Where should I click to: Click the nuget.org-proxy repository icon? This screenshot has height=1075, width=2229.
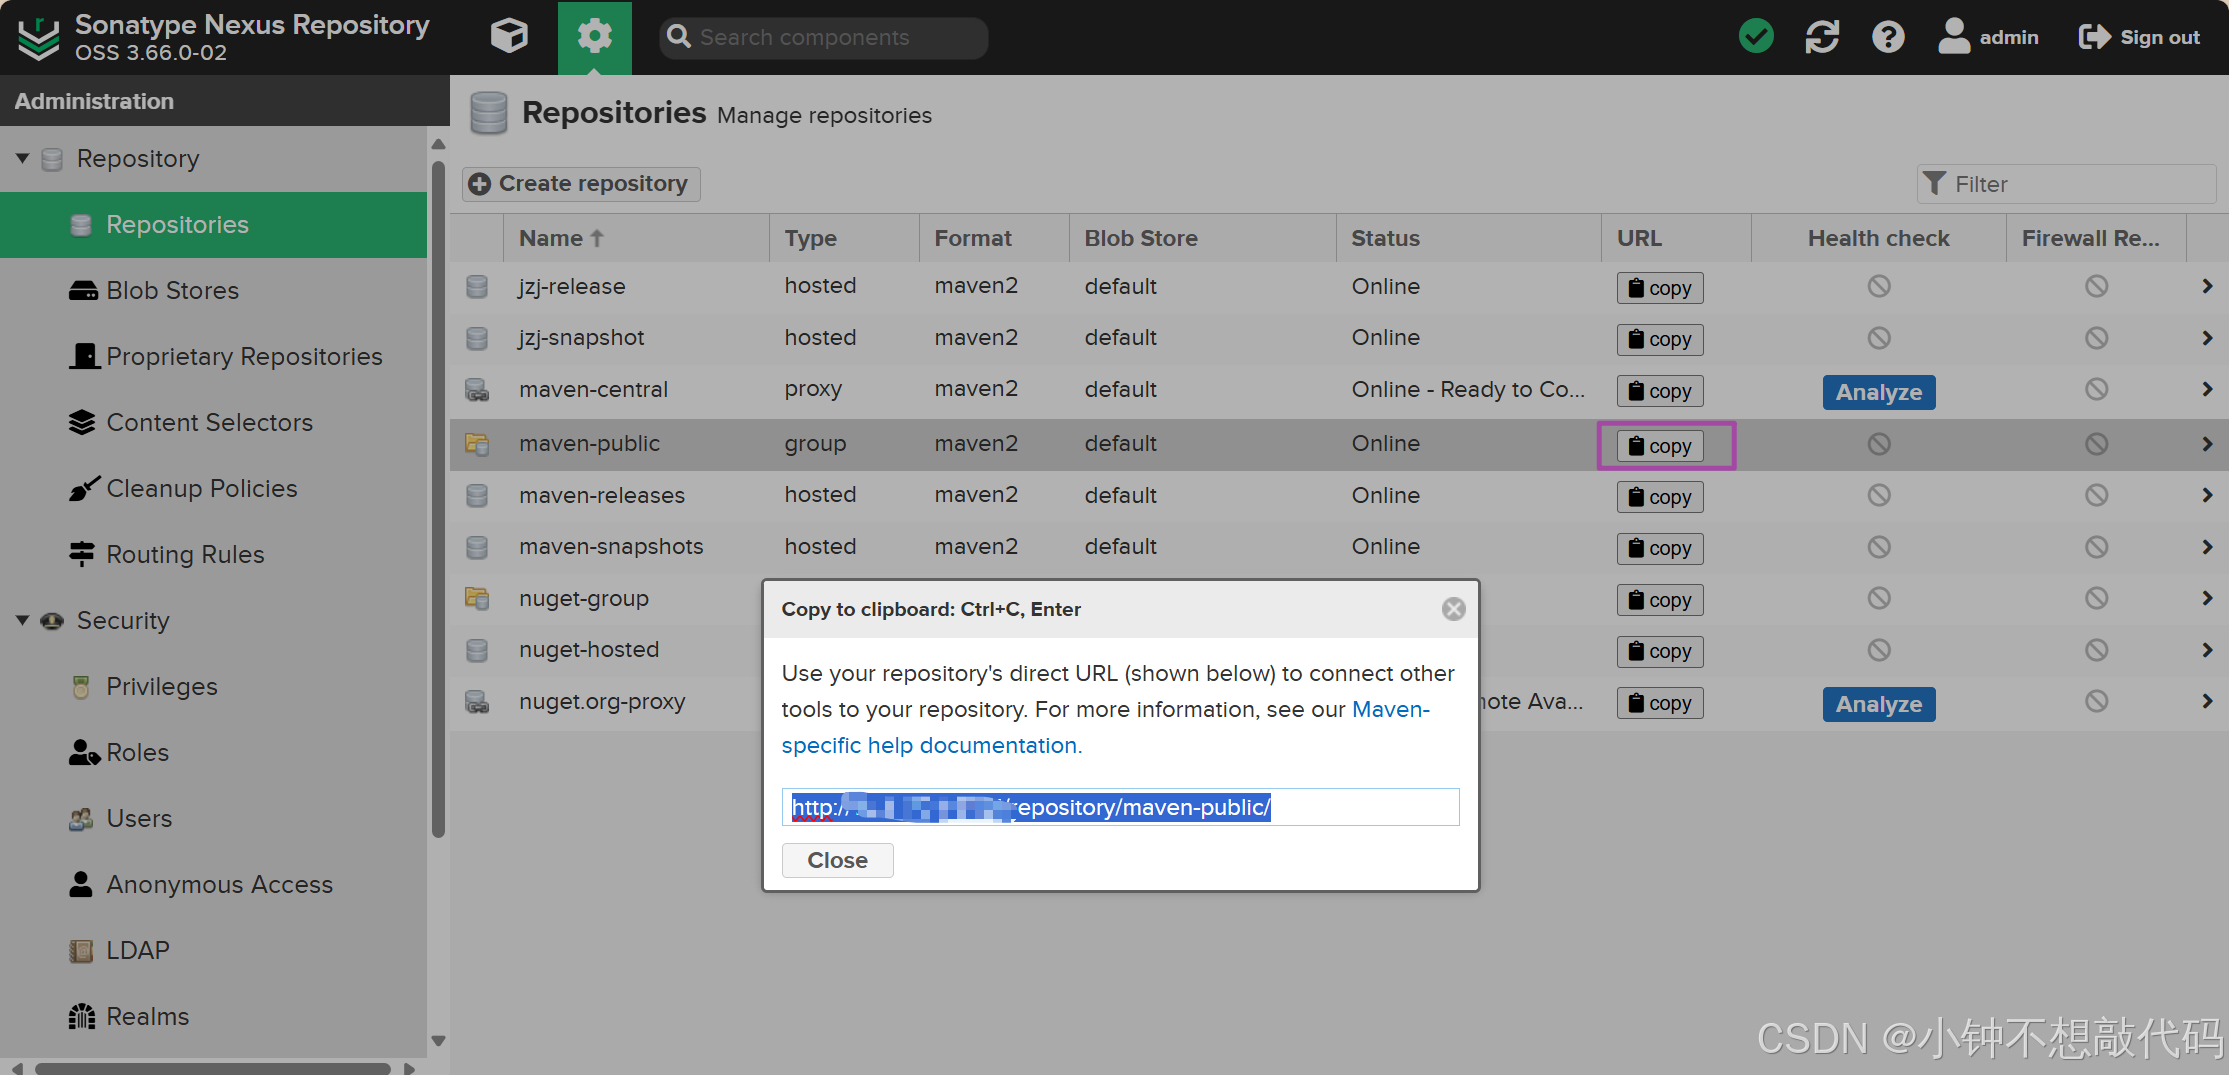(477, 702)
